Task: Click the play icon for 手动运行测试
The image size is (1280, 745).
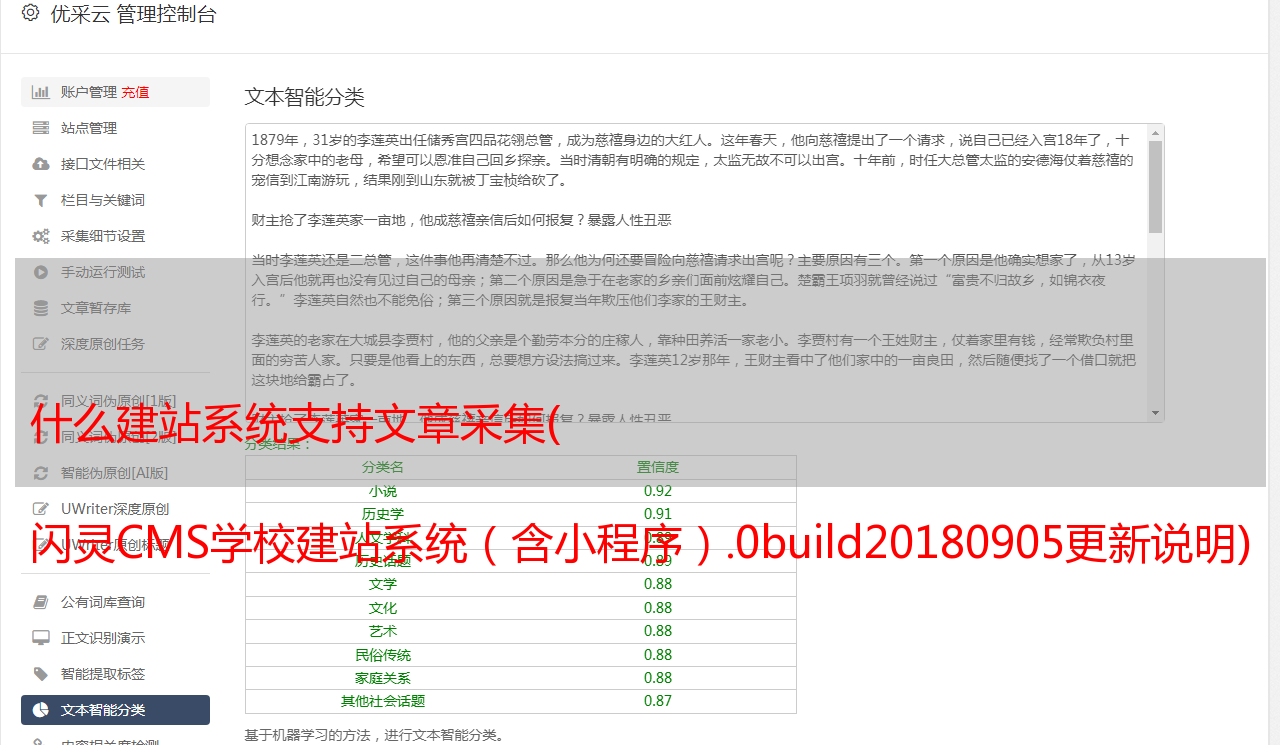Action: point(41,272)
